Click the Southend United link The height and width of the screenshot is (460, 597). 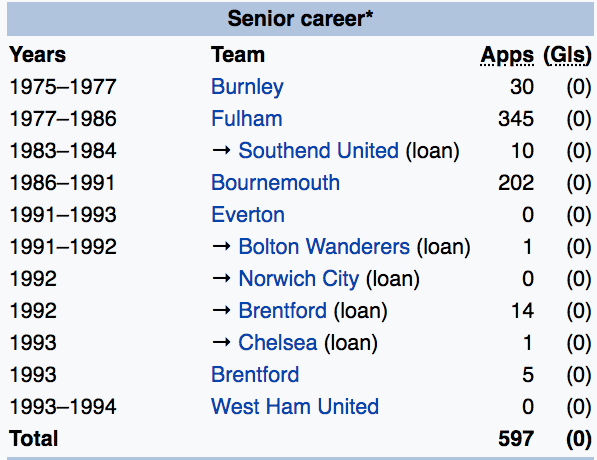tap(318, 150)
